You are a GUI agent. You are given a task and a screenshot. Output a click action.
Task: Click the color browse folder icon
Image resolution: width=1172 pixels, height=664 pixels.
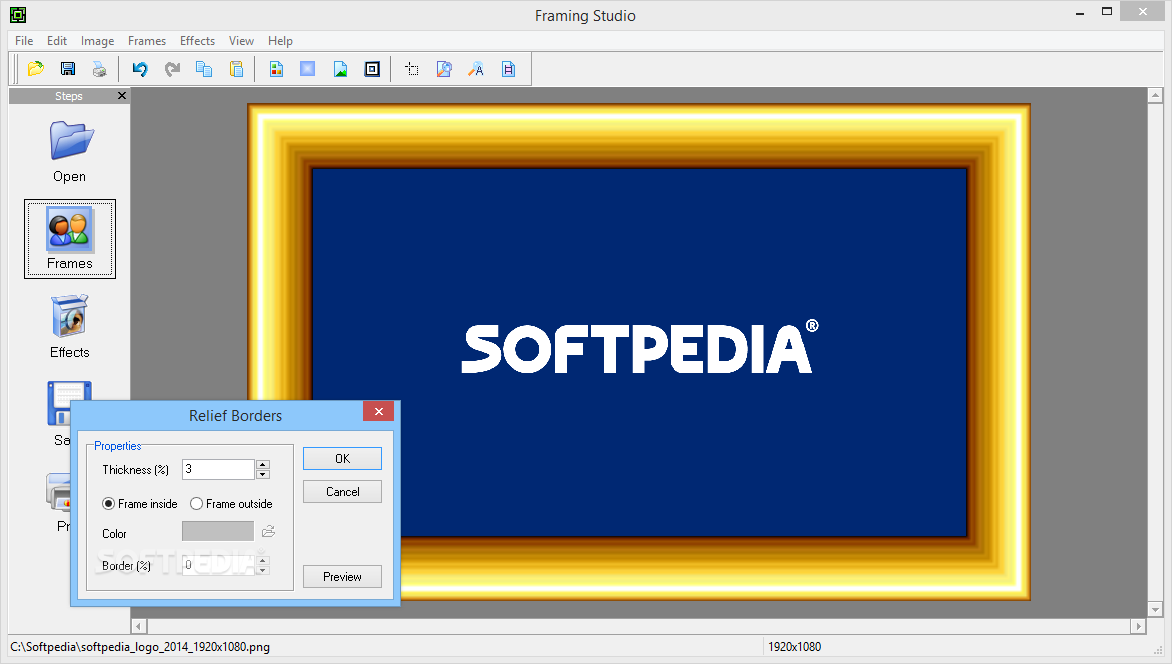tap(268, 532)
